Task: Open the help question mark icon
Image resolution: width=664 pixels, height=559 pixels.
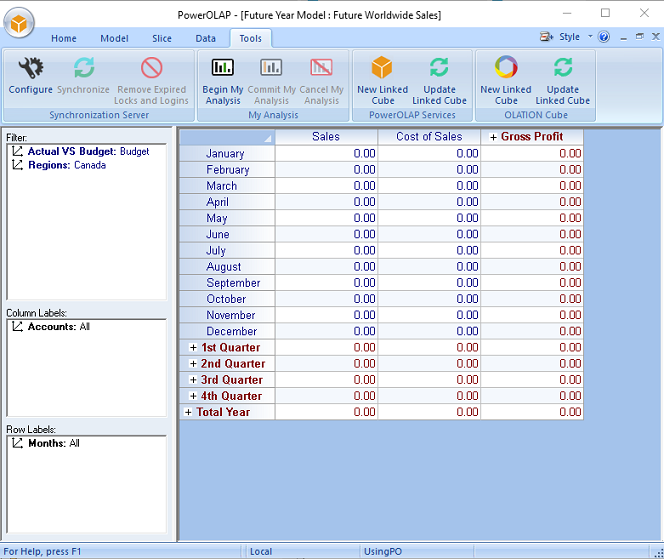Action: pyautogui.click(x=604, y=37)
